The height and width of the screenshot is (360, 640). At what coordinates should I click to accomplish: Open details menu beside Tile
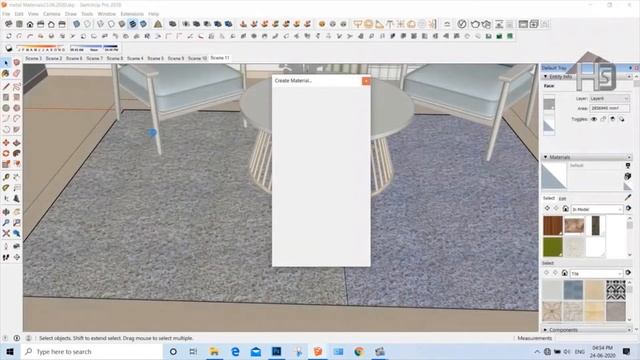coord(628,273)
